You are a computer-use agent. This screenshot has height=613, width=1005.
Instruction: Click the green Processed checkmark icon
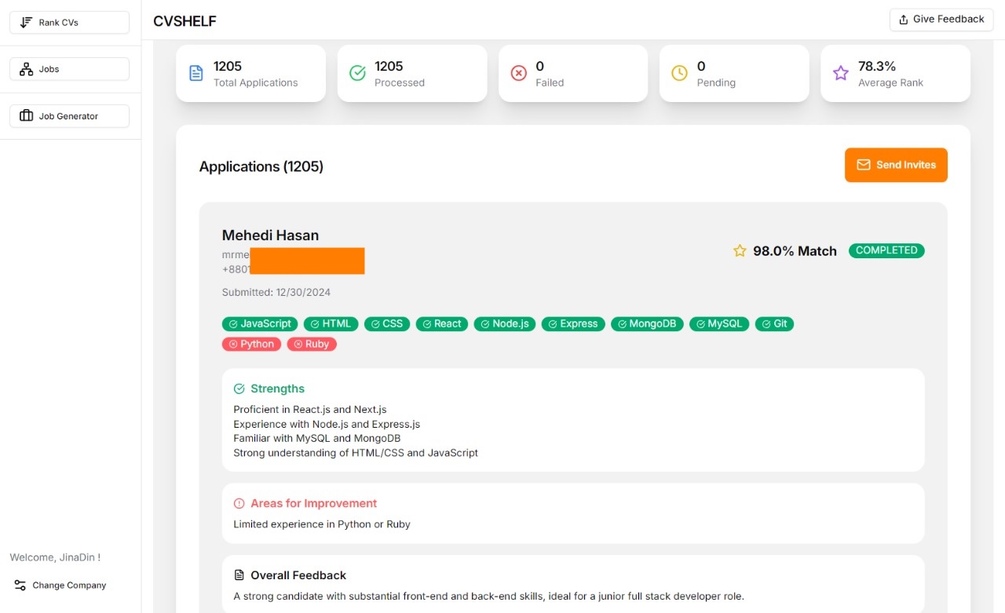[357, 73]
